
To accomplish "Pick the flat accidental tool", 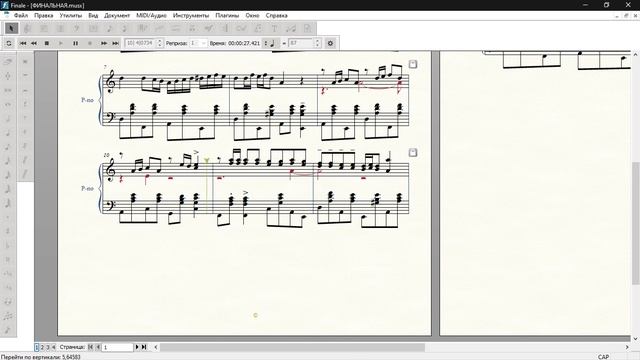I will pyautogui.click(x=8, y=245).
